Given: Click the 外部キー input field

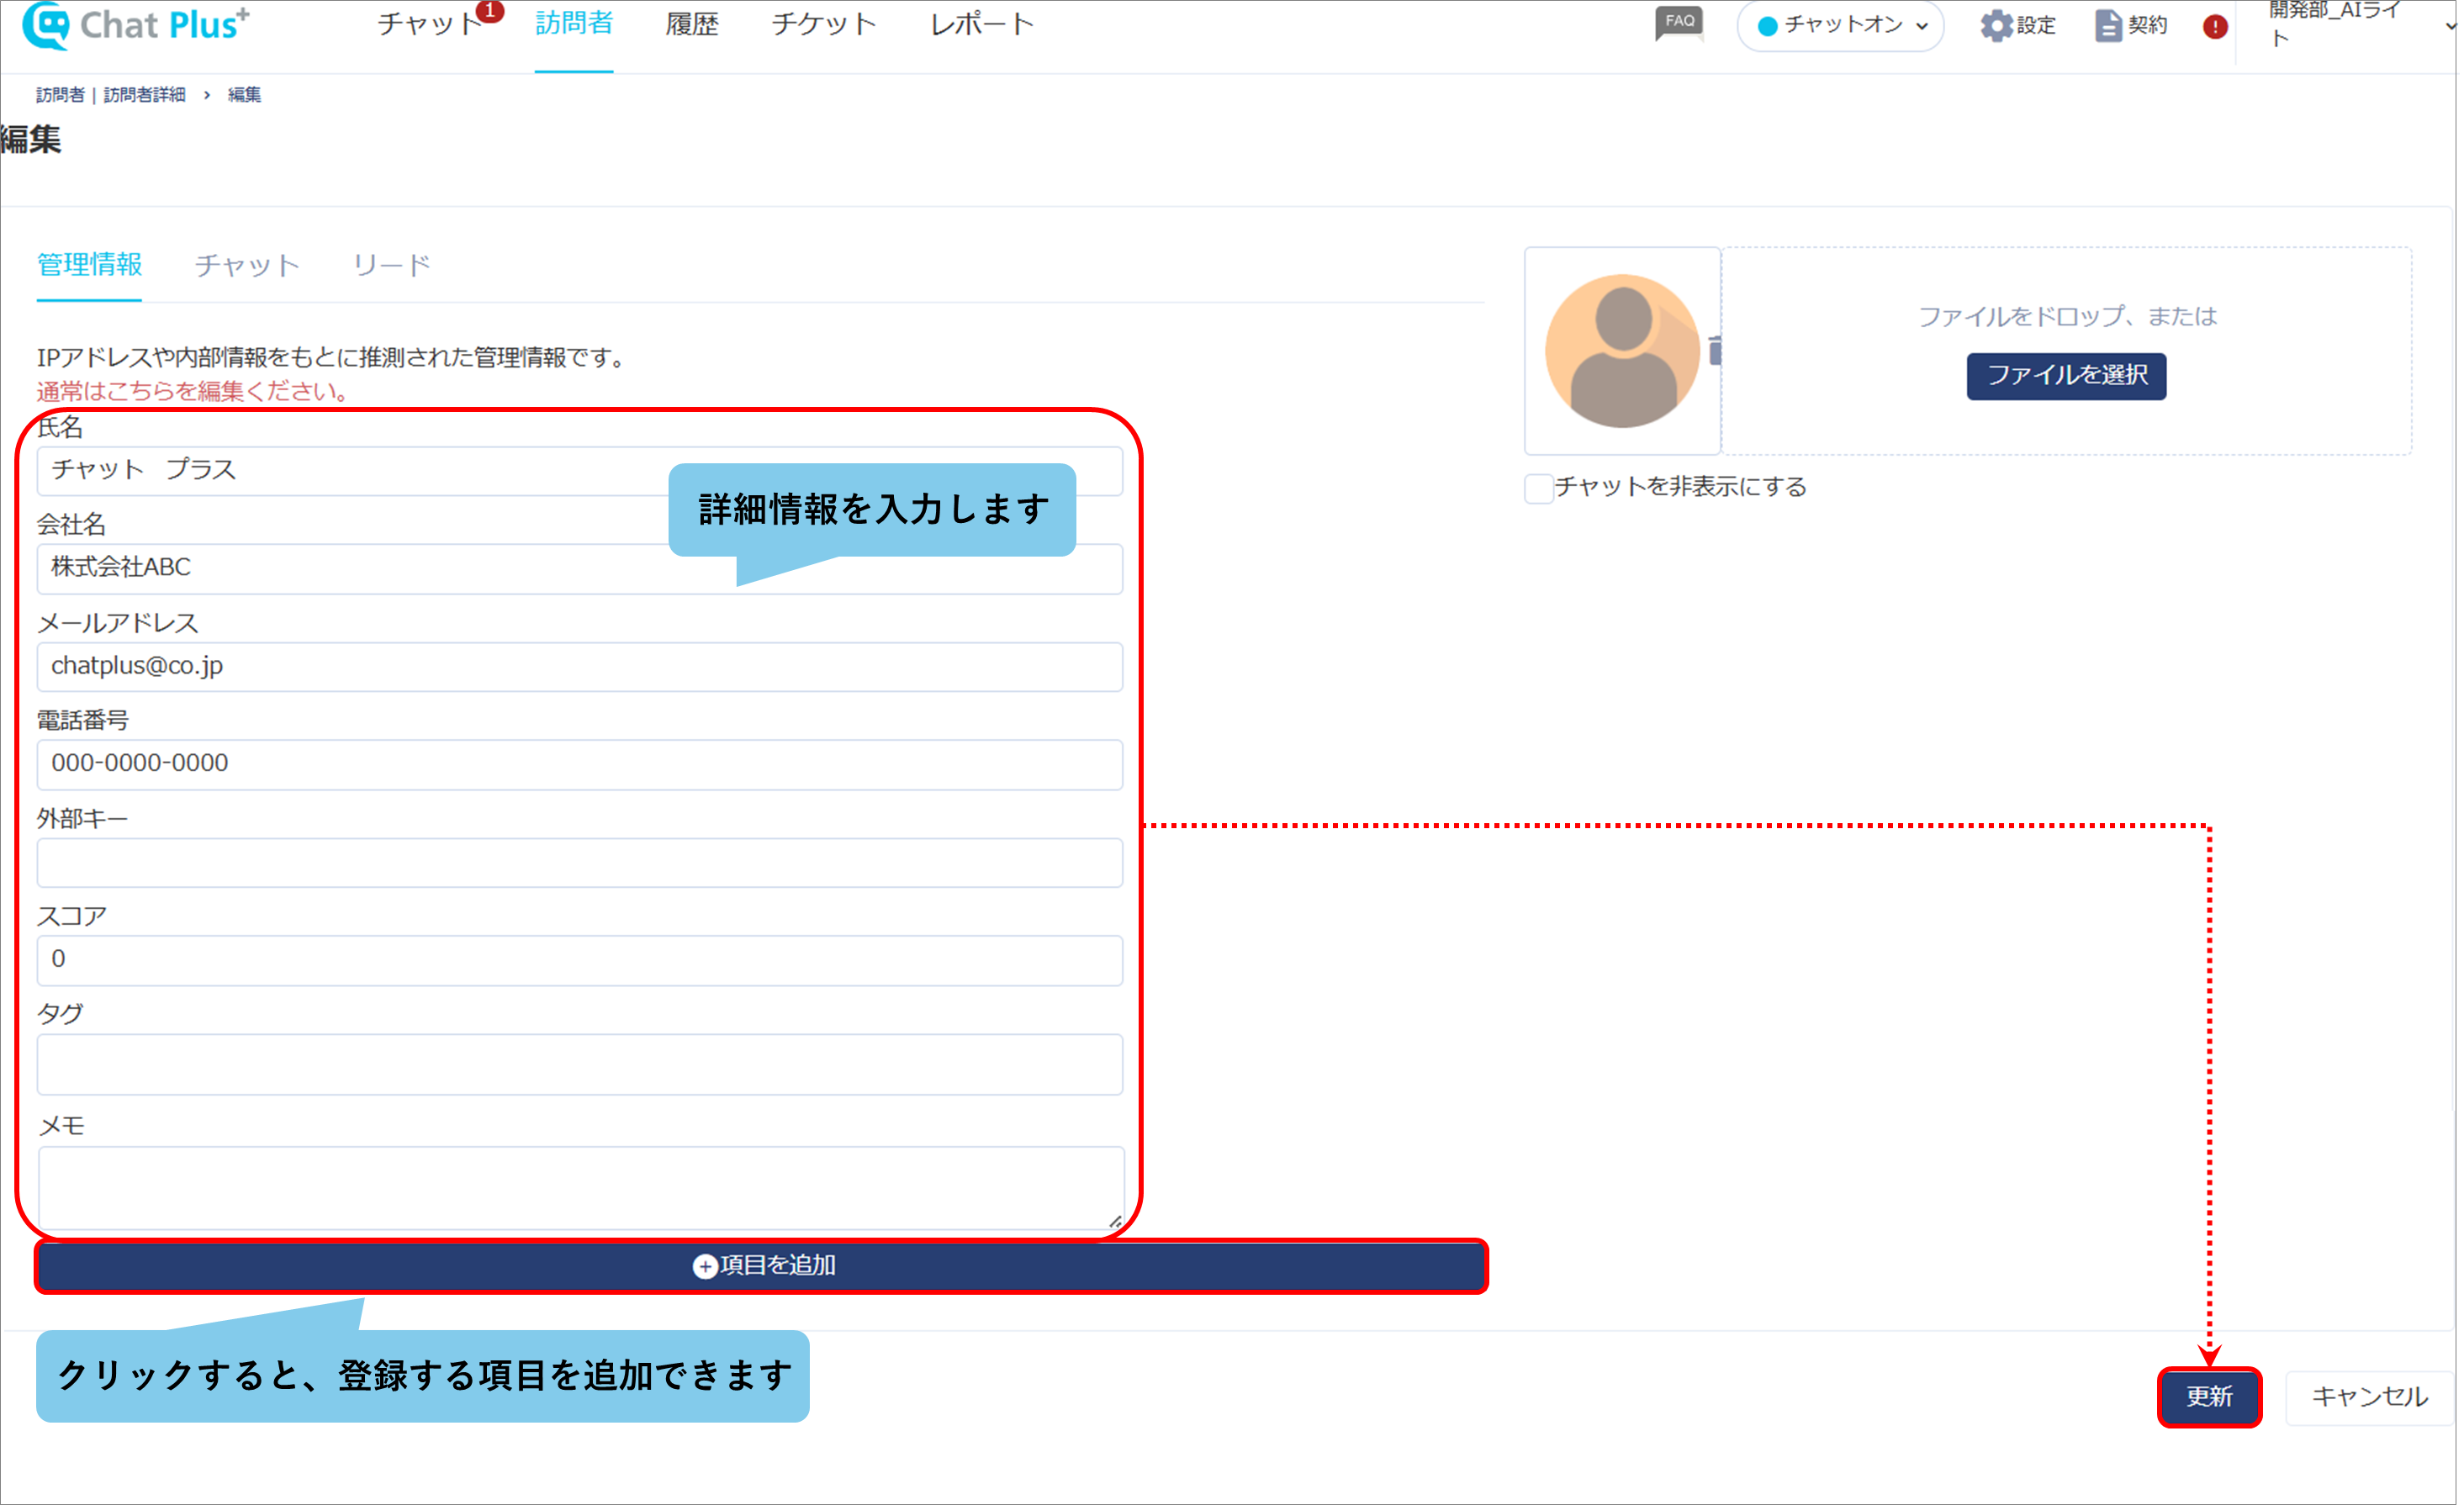Looking at the screenshot, I should [x=580, y=862].
